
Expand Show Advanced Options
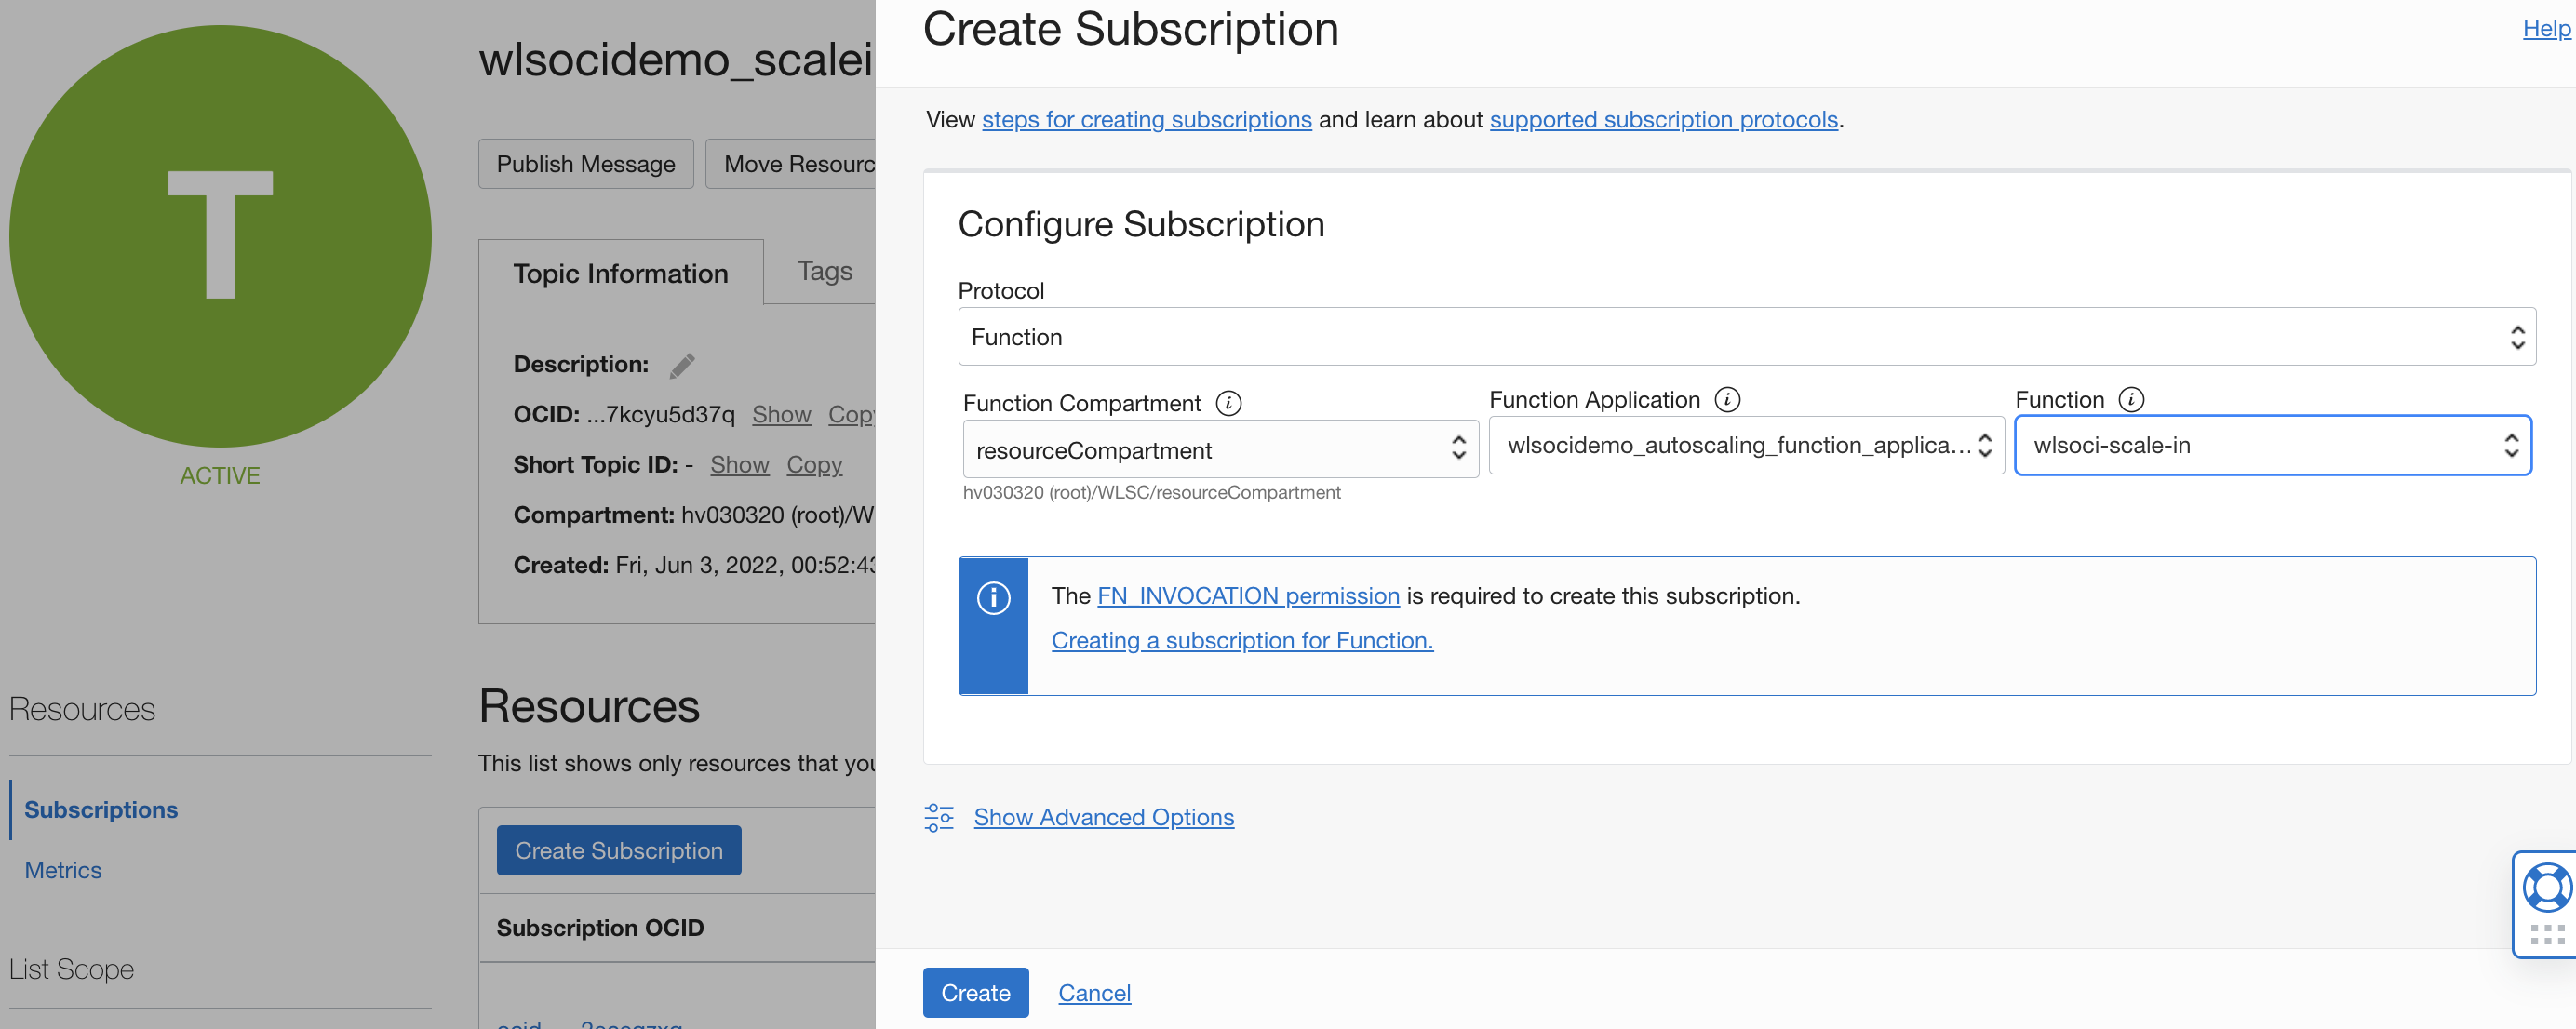(1103, 817)
